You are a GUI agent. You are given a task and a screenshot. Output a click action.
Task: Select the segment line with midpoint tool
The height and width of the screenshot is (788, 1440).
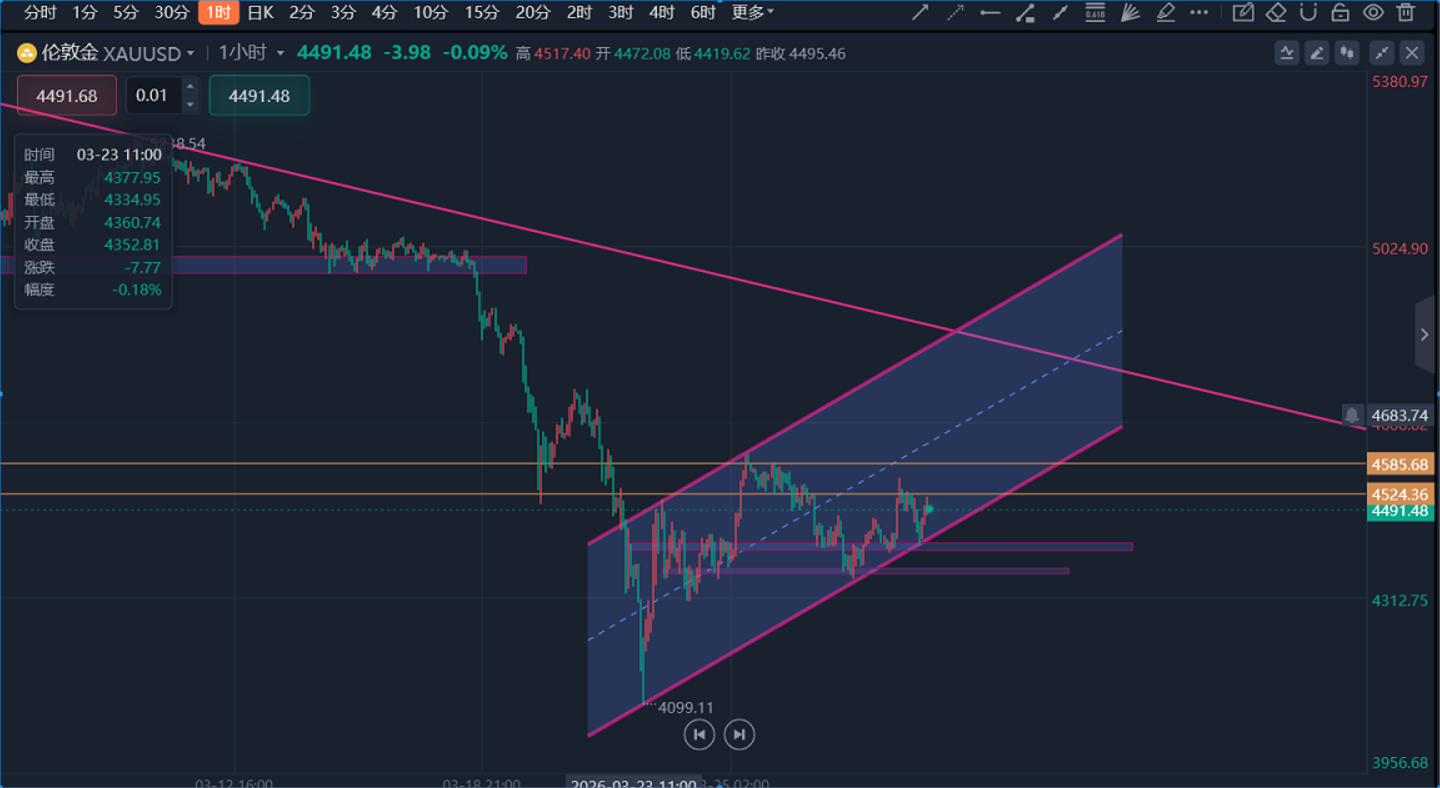[1060, 13]
